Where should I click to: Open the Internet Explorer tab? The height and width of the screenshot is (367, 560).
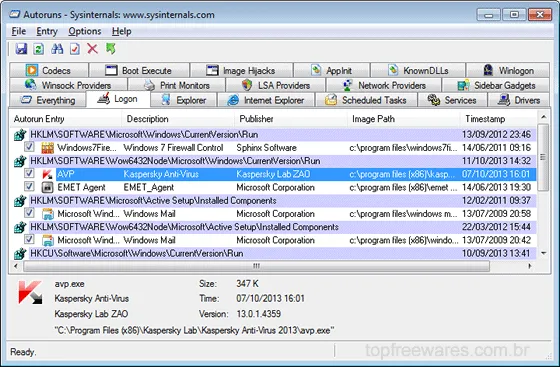pyautogui.click(x=266, y=100)
